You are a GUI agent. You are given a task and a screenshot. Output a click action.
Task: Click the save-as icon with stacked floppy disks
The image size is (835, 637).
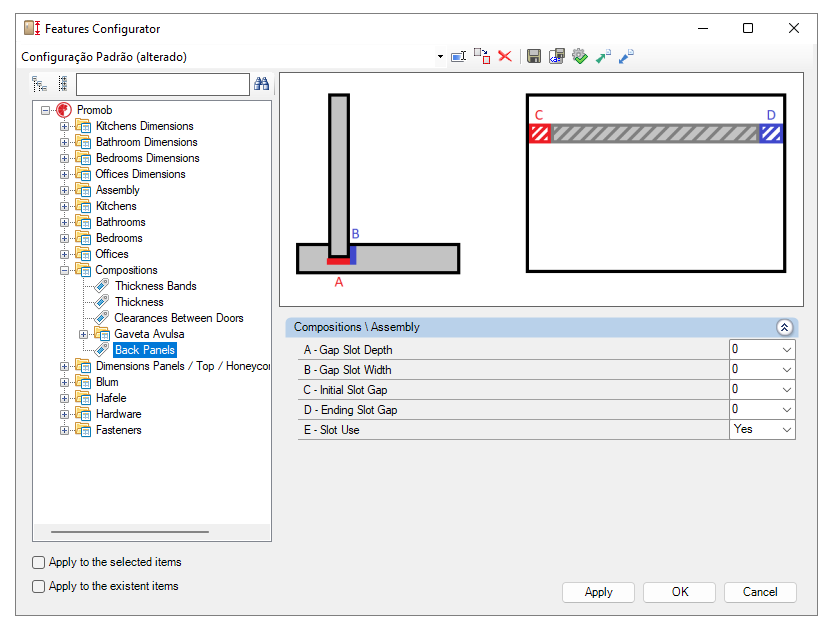pos(556,56)
